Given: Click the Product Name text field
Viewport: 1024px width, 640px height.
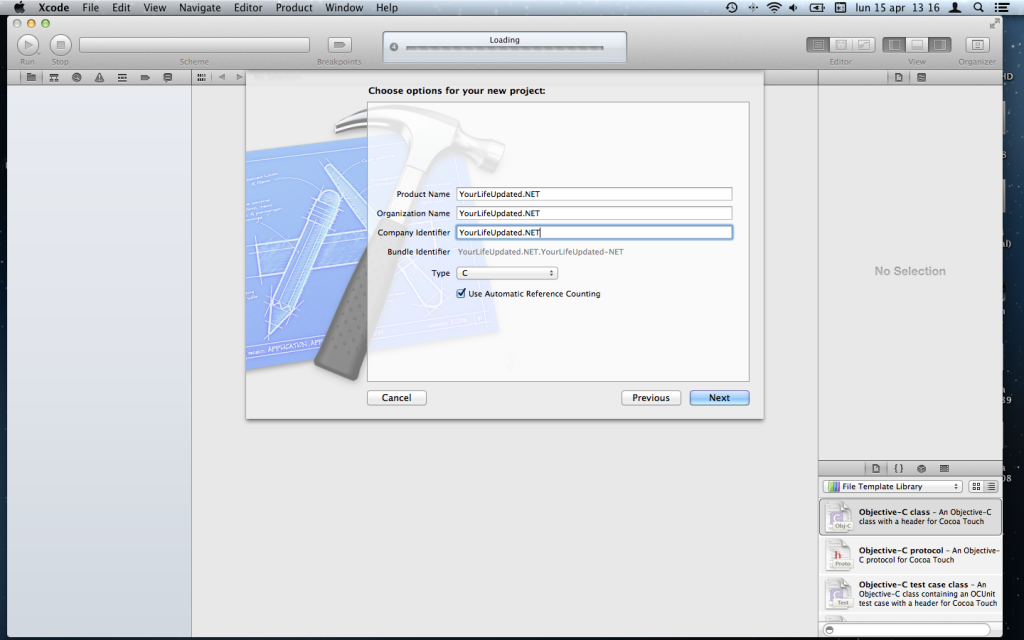Looking at the screenshot, I should 594,194.
